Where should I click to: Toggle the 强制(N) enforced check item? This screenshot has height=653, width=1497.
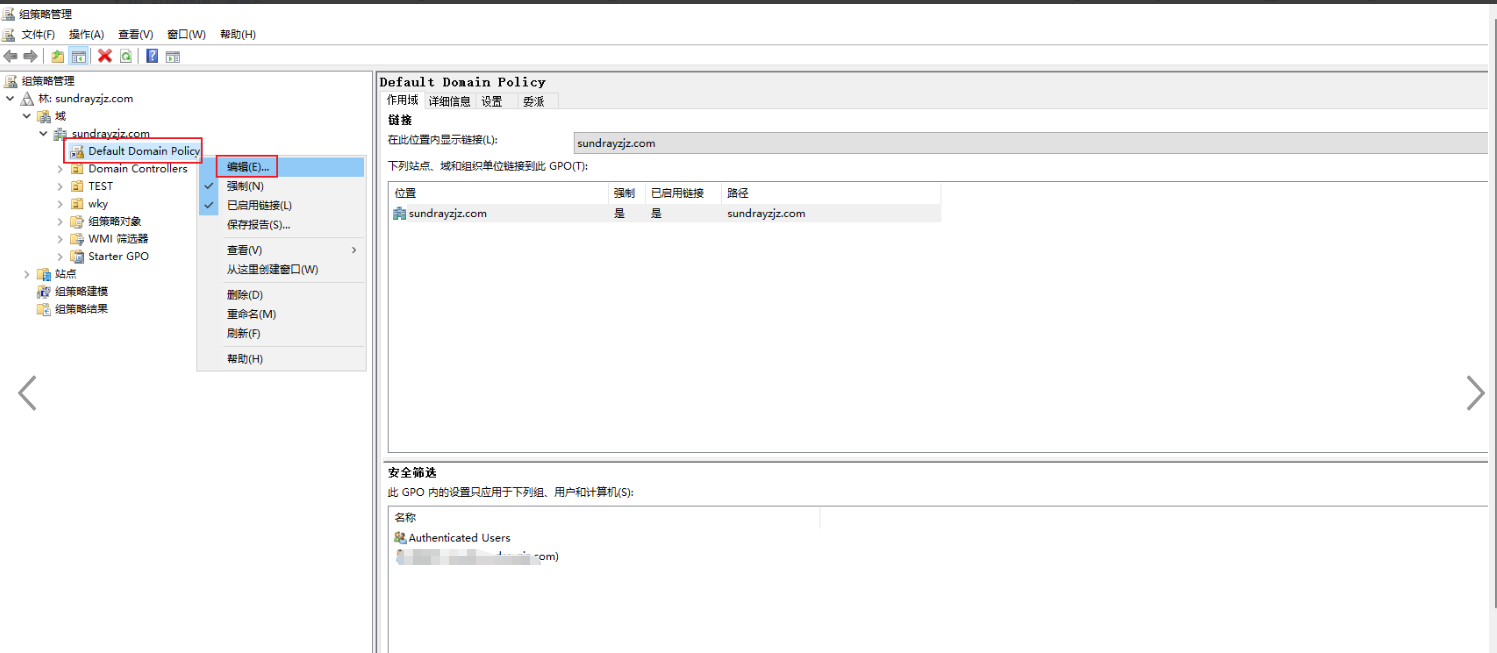(245, 186)
